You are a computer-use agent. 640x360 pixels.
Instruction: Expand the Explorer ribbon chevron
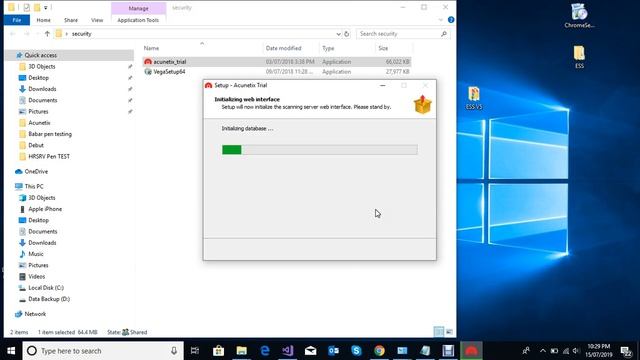point(440,20)
